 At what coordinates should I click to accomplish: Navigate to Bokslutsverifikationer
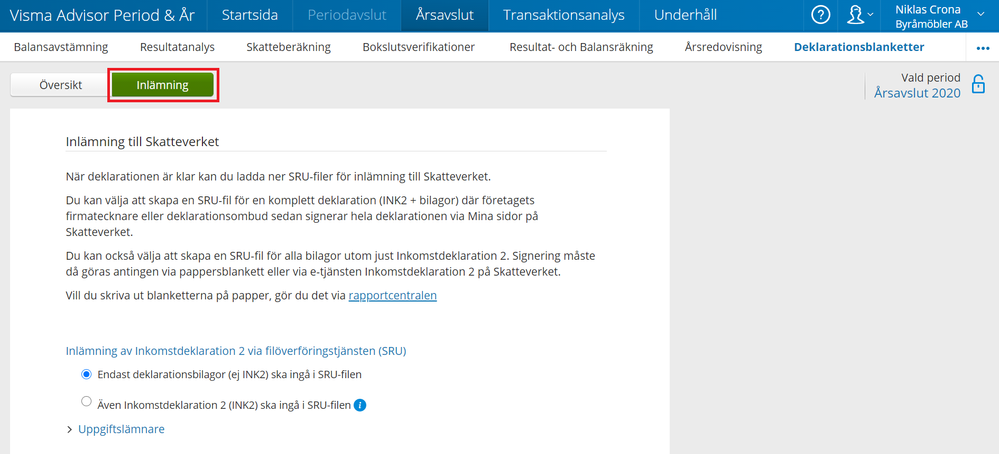(418, 47)
